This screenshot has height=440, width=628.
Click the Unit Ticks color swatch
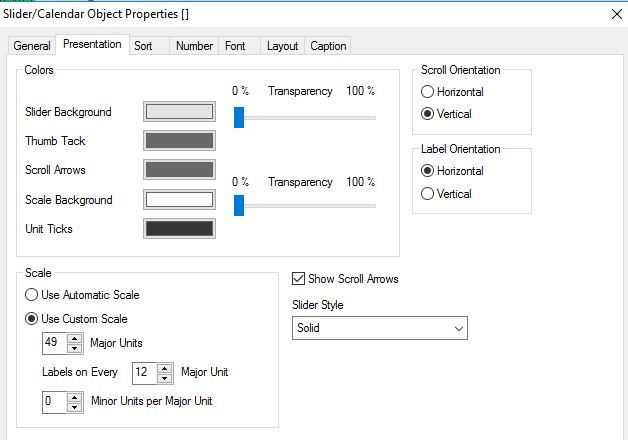click(x=180, y=228)
